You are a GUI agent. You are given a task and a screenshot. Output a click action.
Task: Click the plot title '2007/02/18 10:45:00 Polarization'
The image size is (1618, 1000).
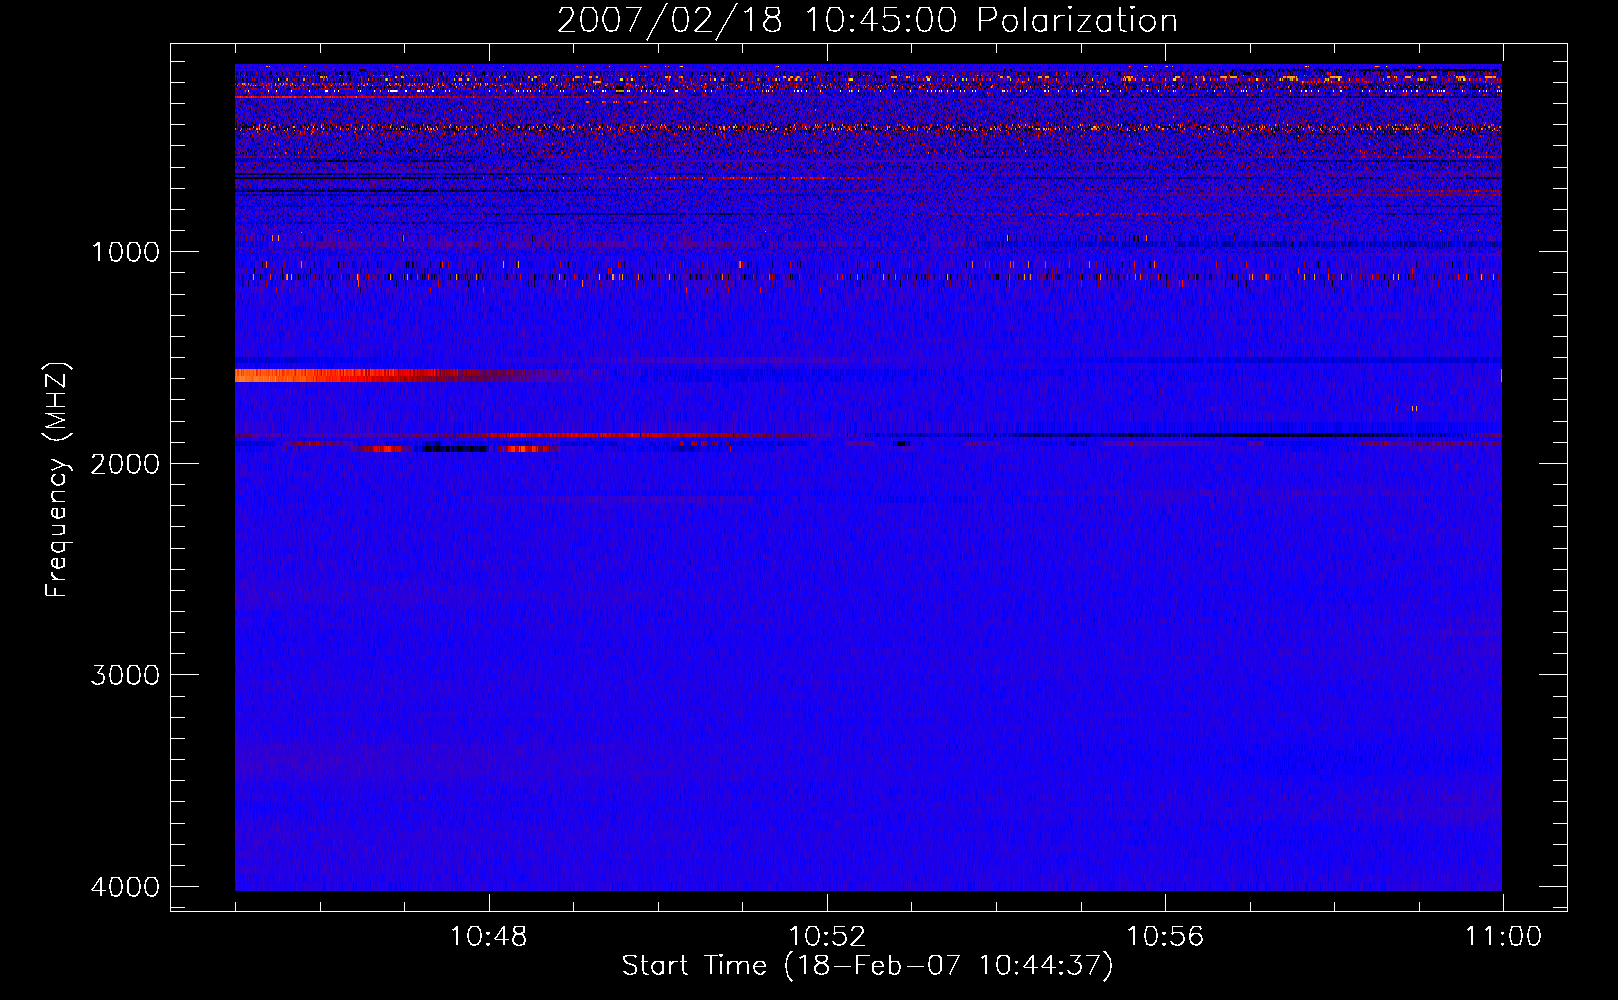pos(867,21)
